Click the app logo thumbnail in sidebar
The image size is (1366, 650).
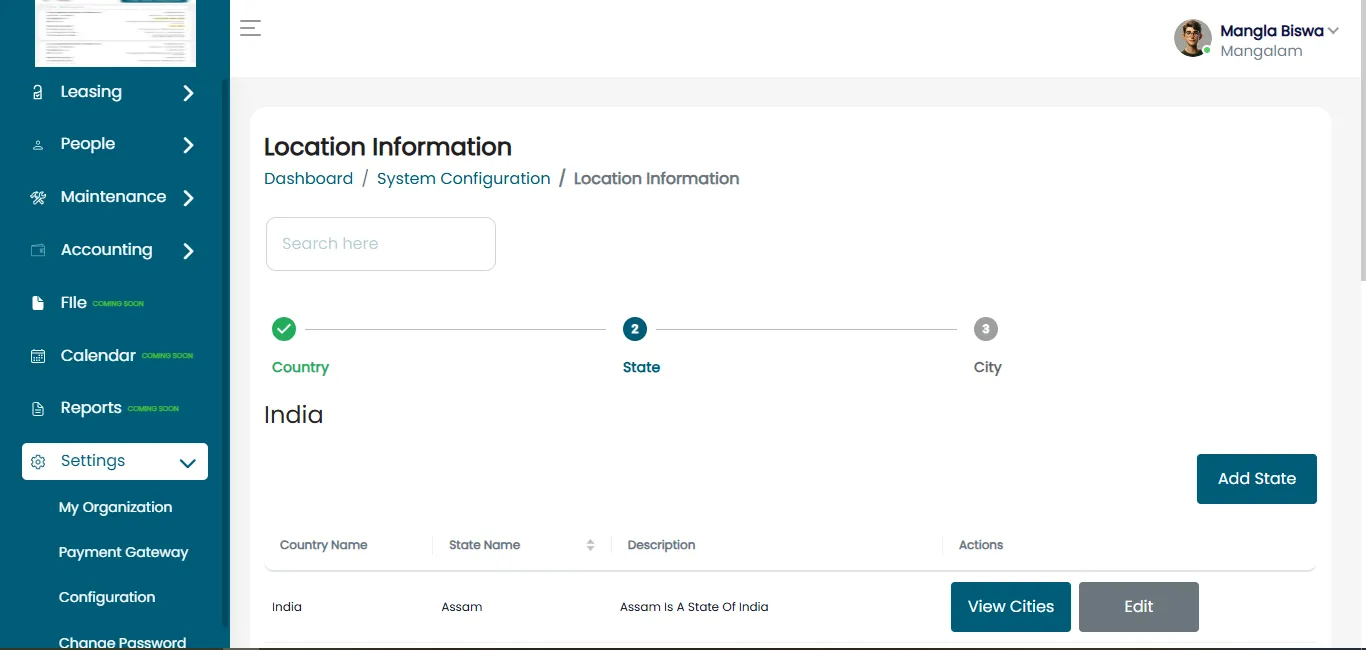[115, 33]
